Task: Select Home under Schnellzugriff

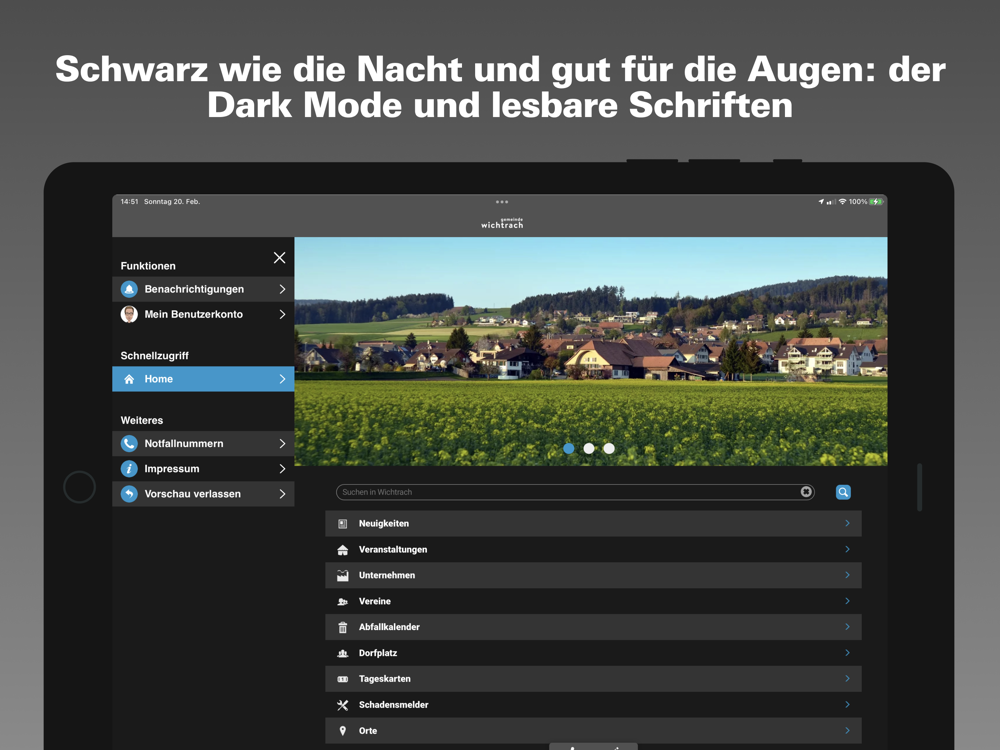Action: pyautogui.click(x=203, y=379)
